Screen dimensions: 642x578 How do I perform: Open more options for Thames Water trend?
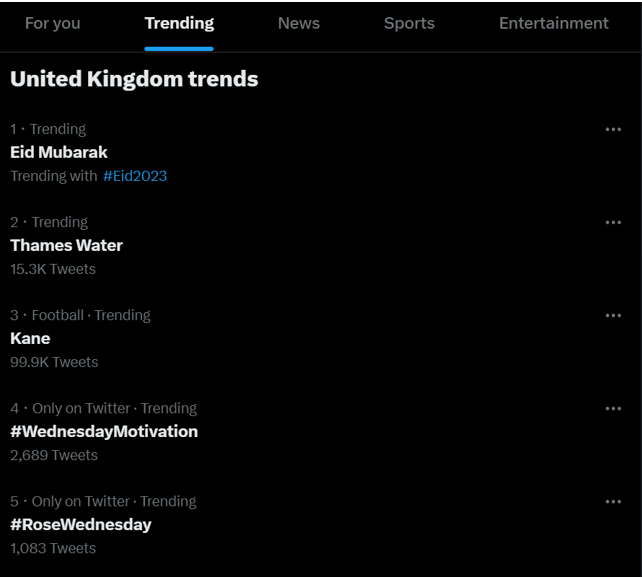[613, 222]
